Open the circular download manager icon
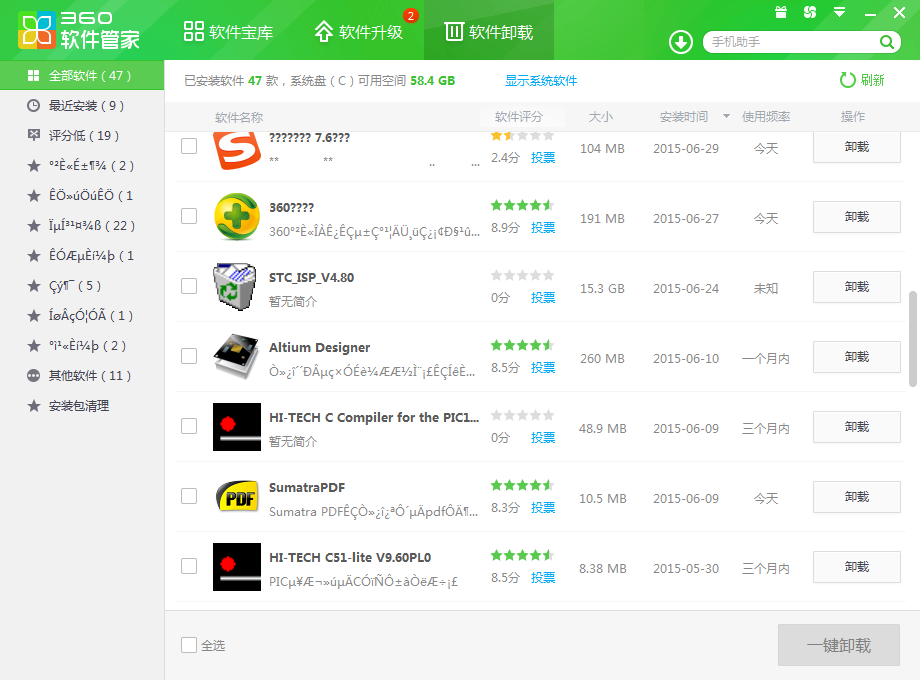 (x=680, y=42)
